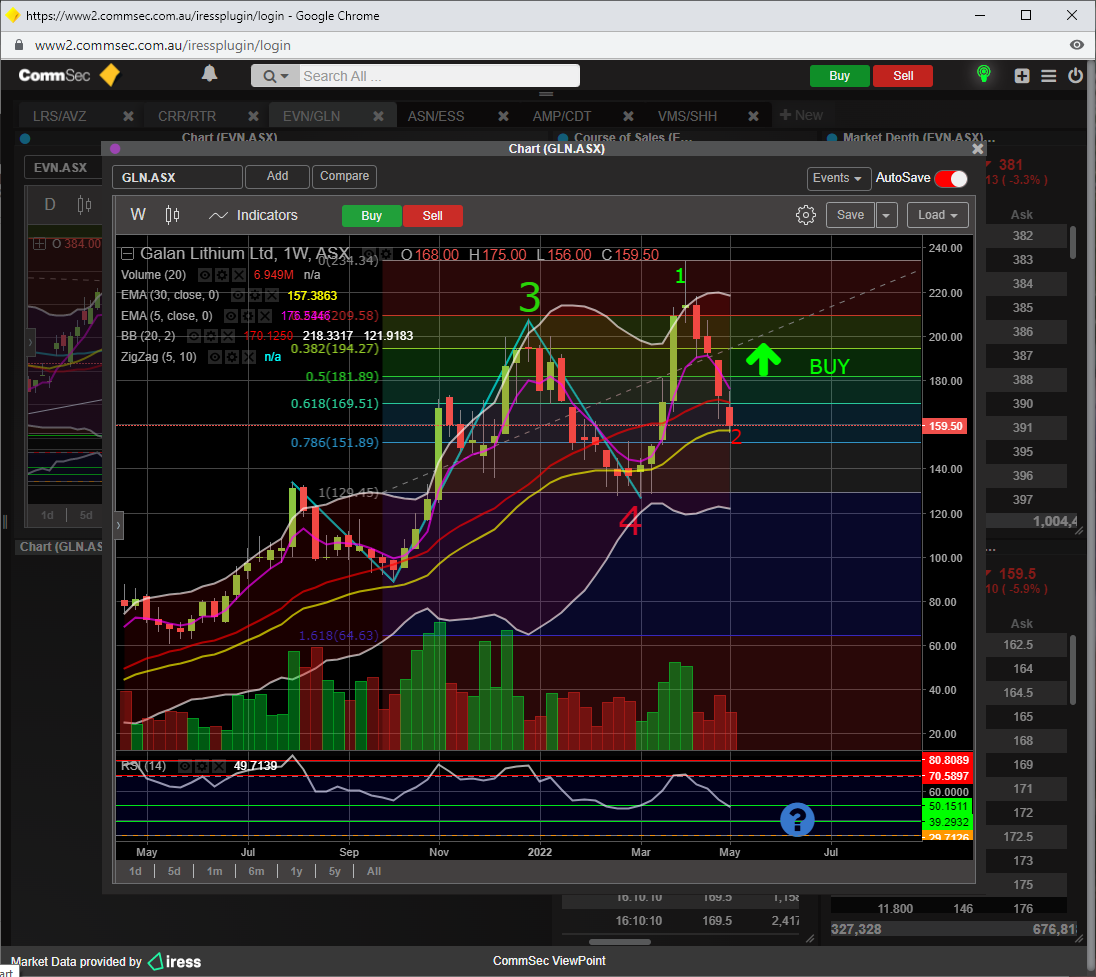
Task: Click the candlestick icon in EVN chart
Action: pos(84,205)
